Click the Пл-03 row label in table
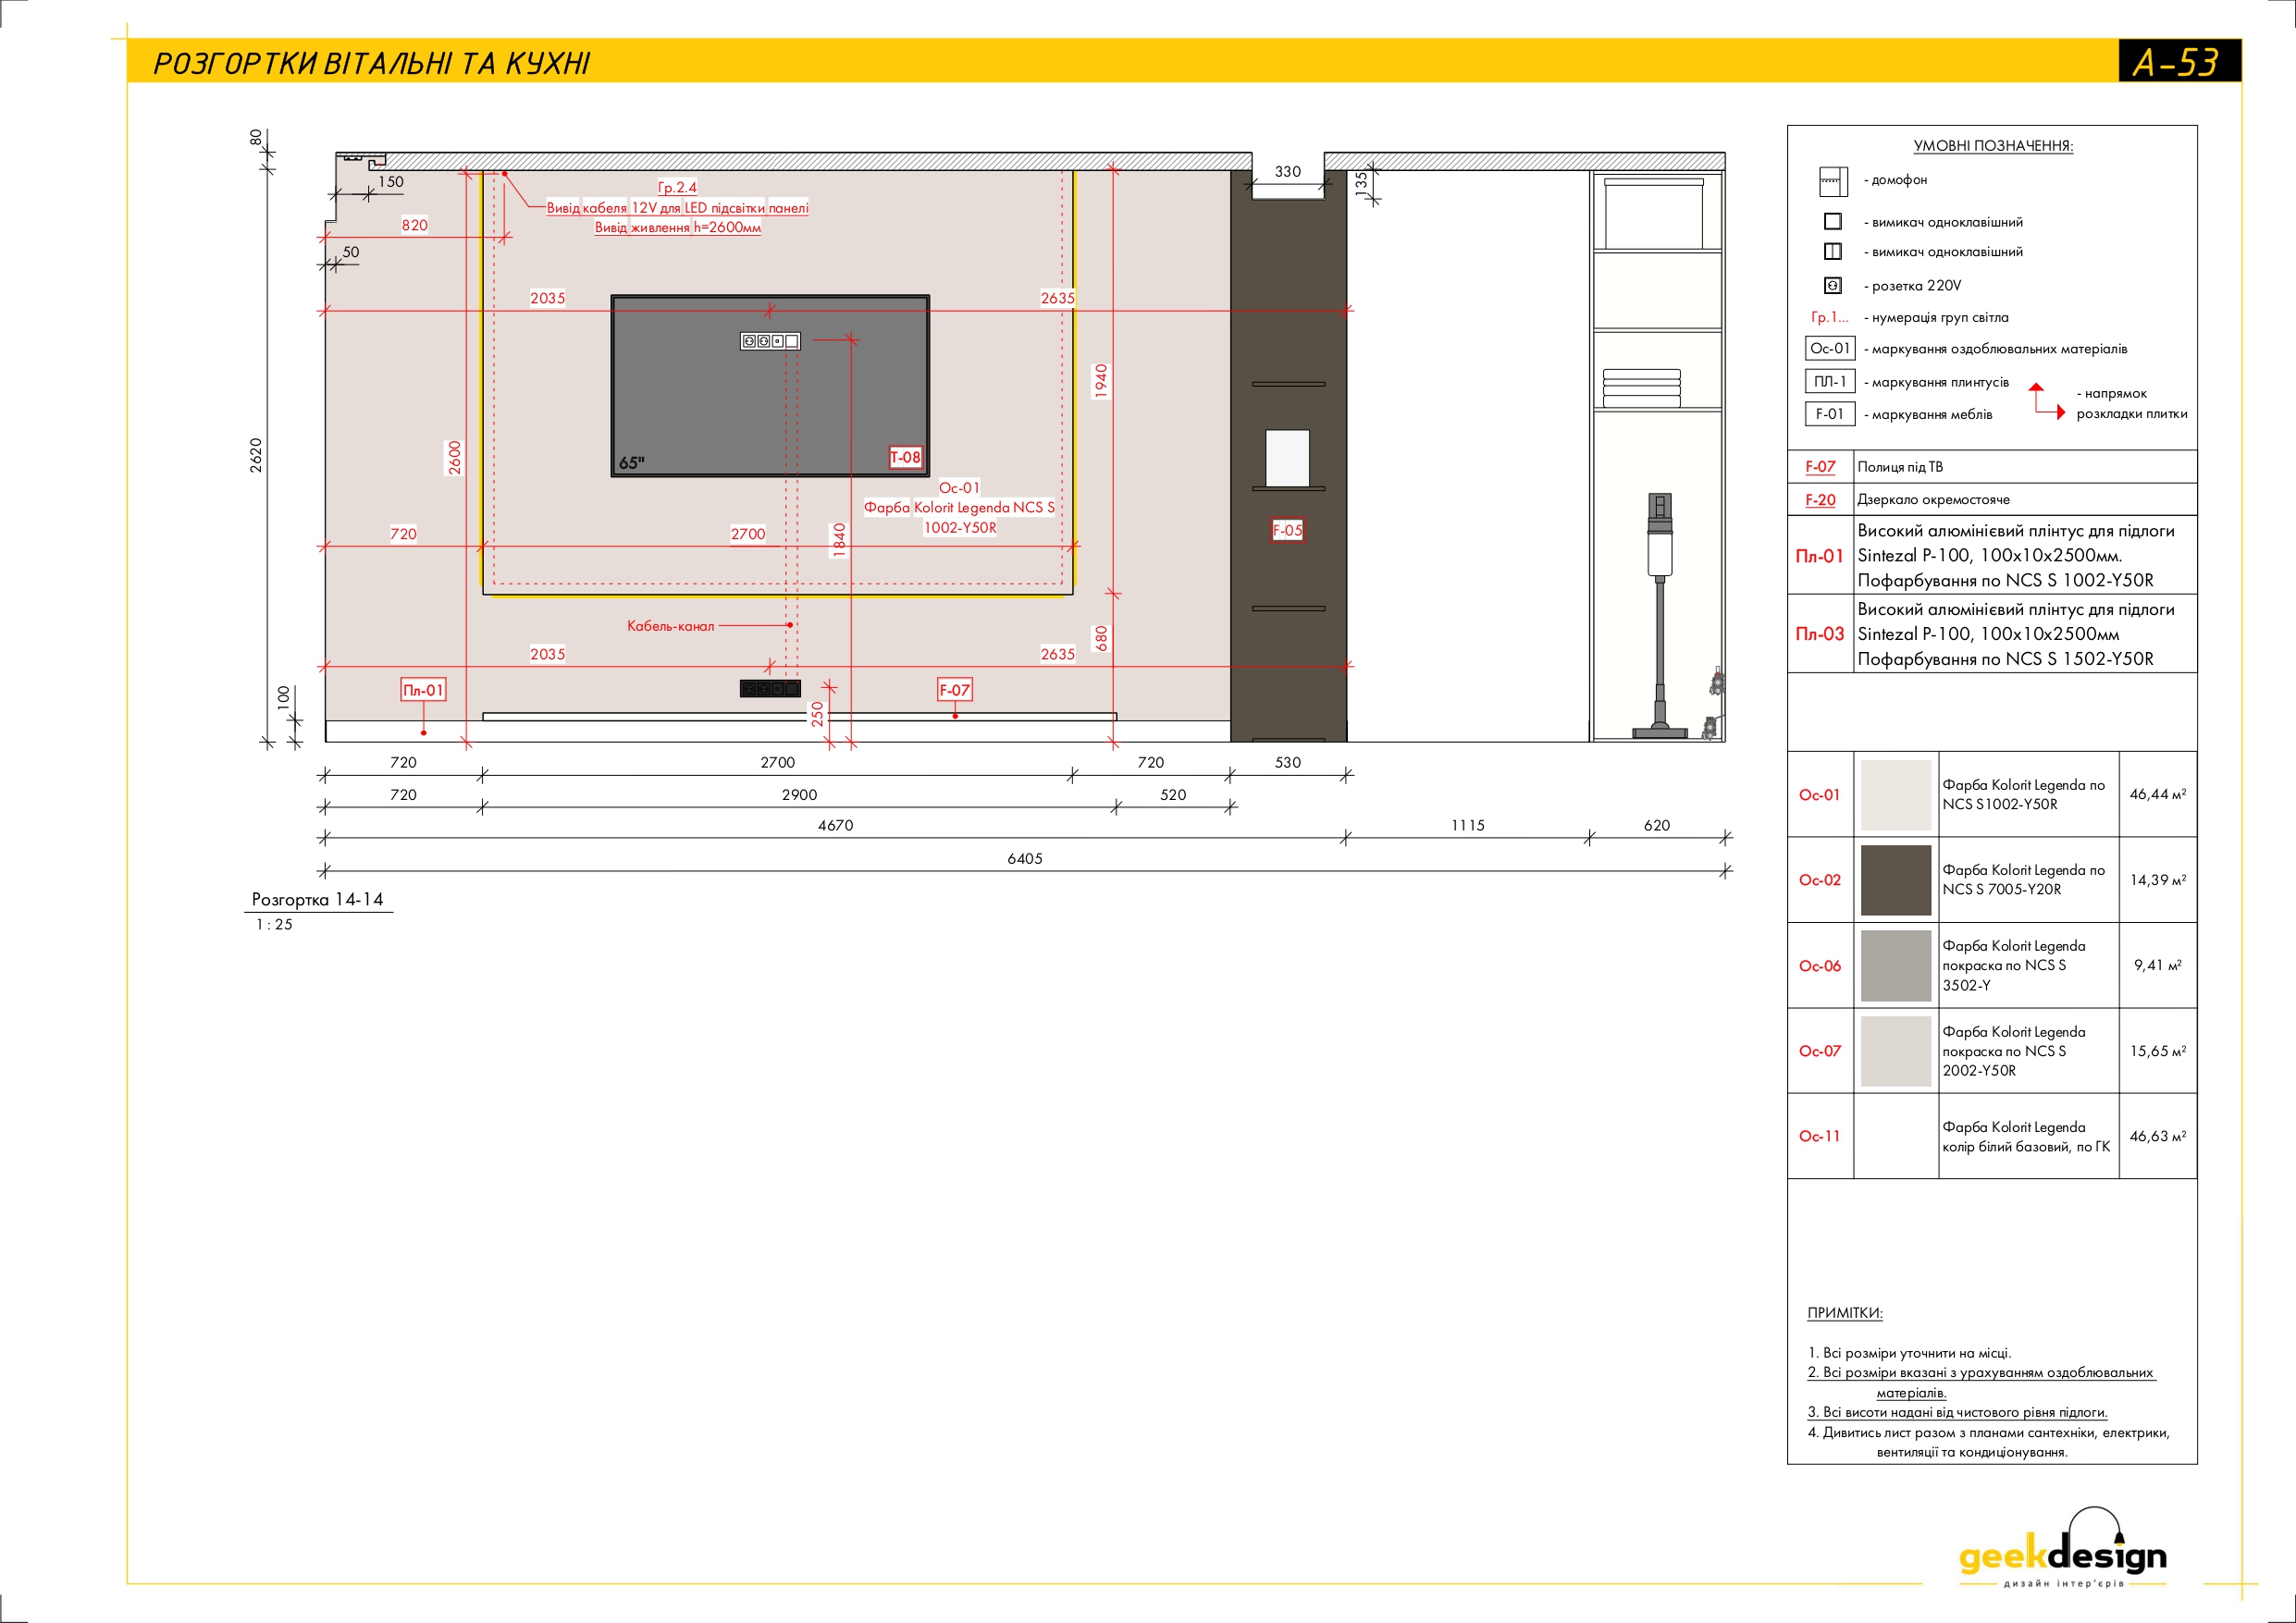The image size is (2296, 1623). (x=1820, y=634)
